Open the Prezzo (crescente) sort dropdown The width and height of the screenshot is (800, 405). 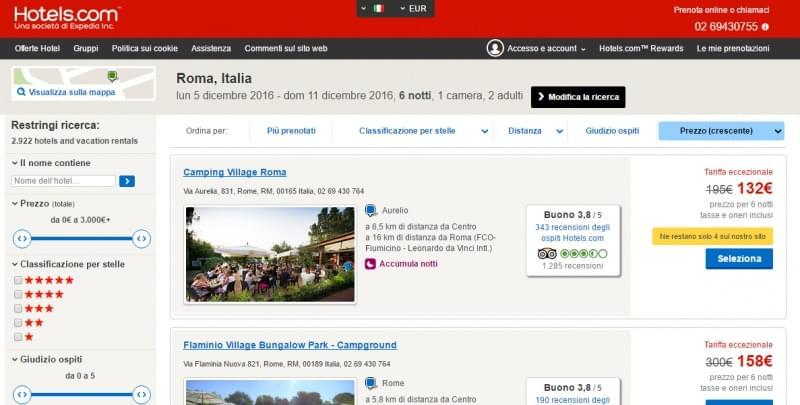pyautogui.click(x=720, y=131)
